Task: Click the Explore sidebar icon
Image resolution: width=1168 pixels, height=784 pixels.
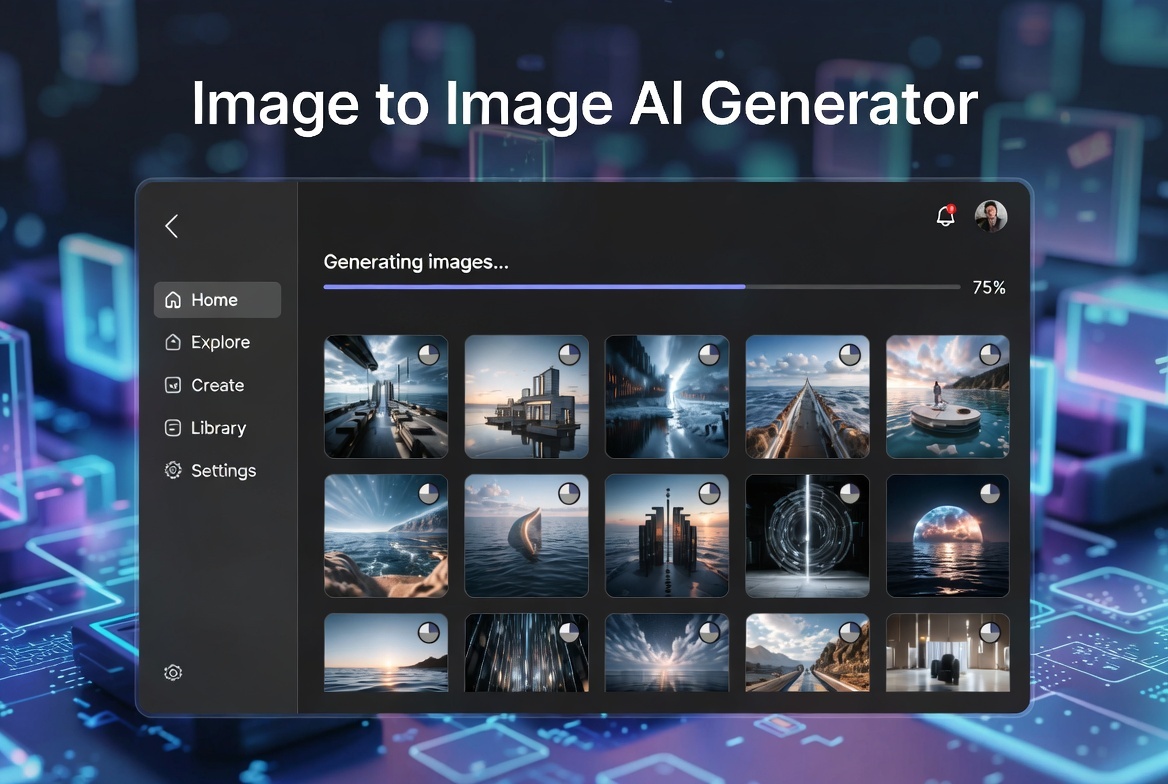Action: click(173, 342)
